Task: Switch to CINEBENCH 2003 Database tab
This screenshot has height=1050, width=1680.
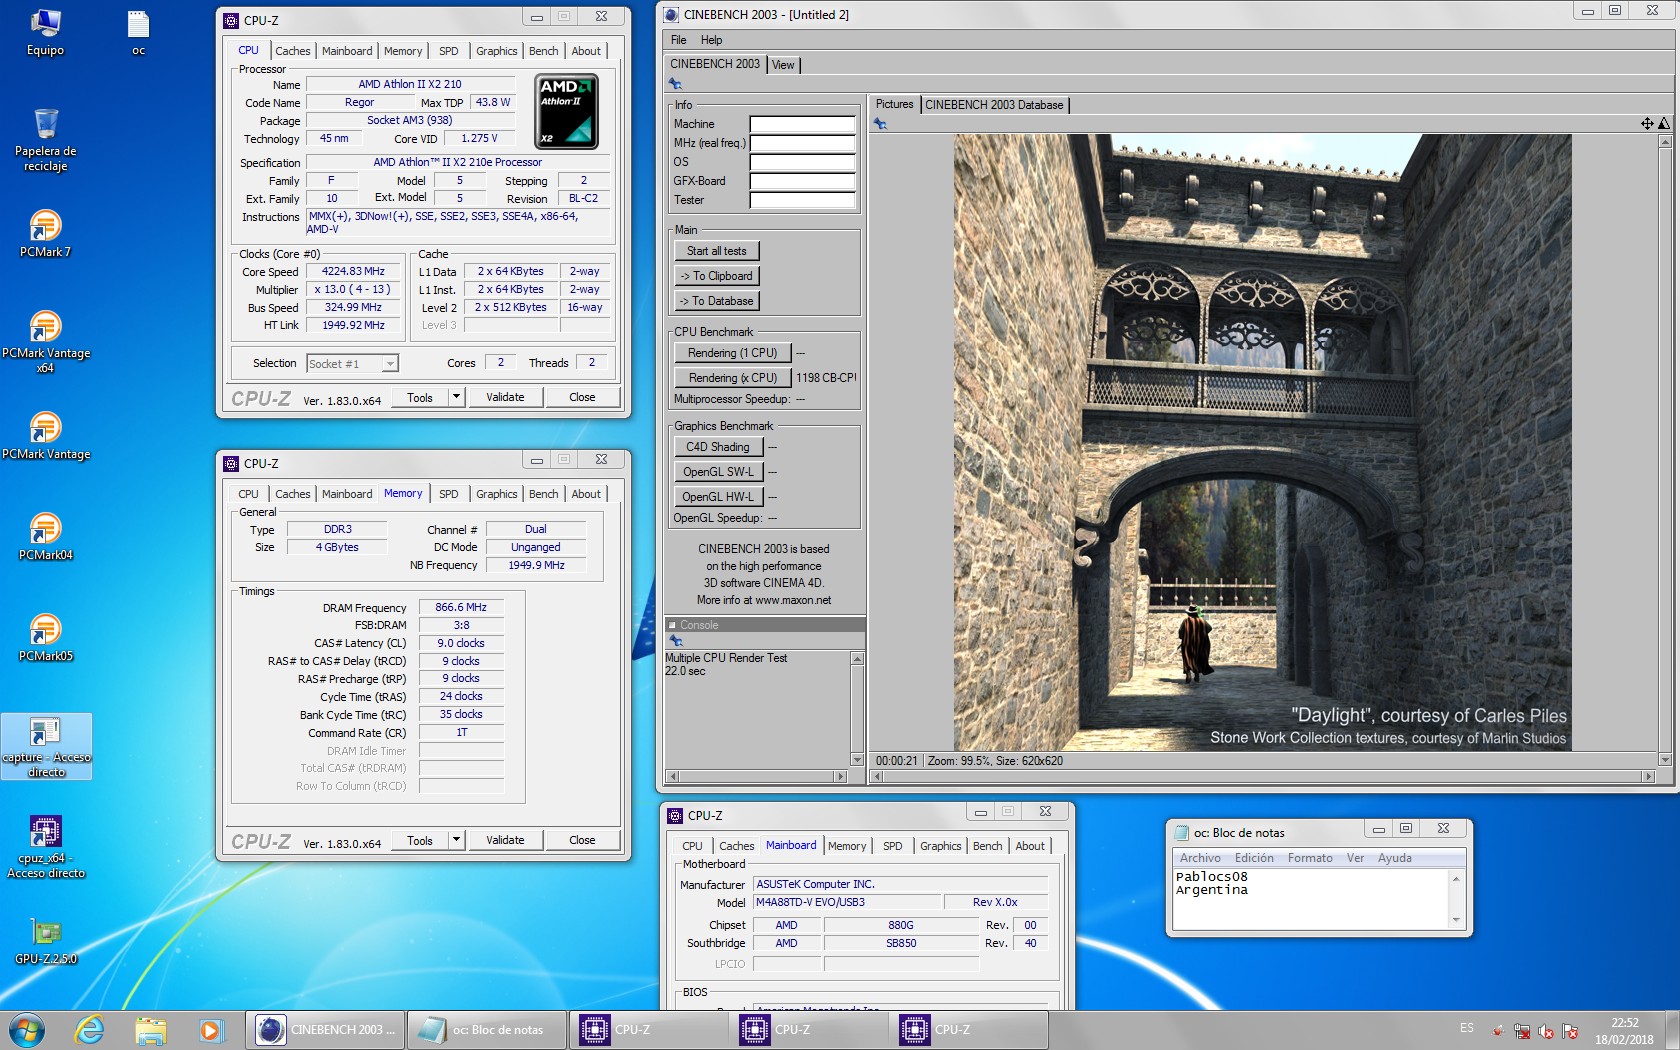Action: 994,105
